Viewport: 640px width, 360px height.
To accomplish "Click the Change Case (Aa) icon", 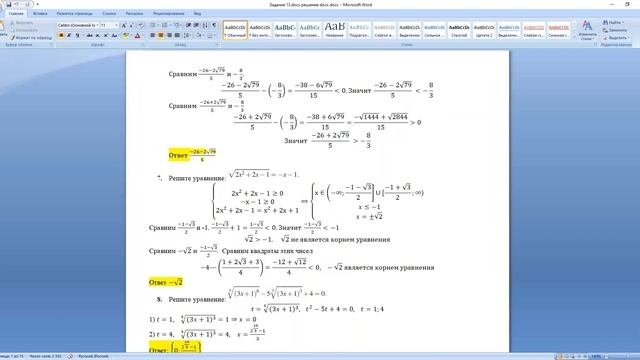I will click(x=115, y=36).
